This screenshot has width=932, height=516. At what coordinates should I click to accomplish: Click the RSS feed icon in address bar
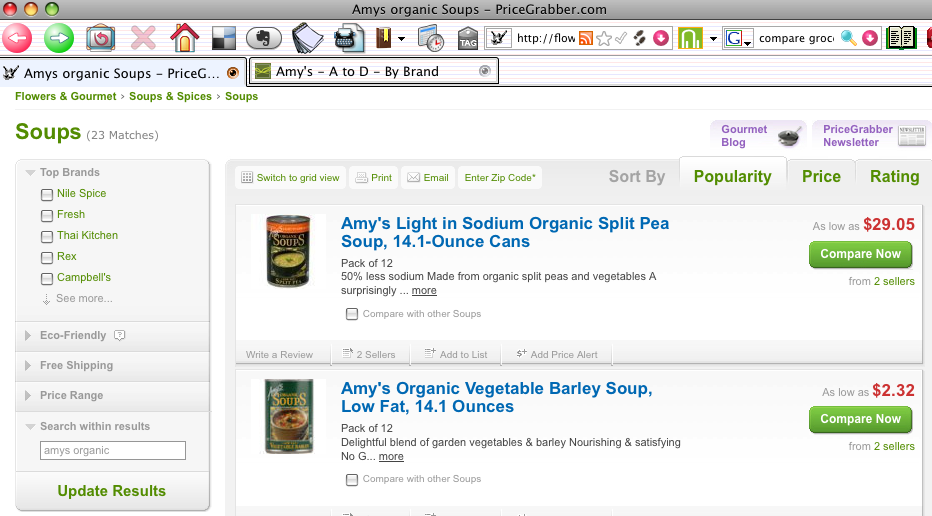coord(585,39)
